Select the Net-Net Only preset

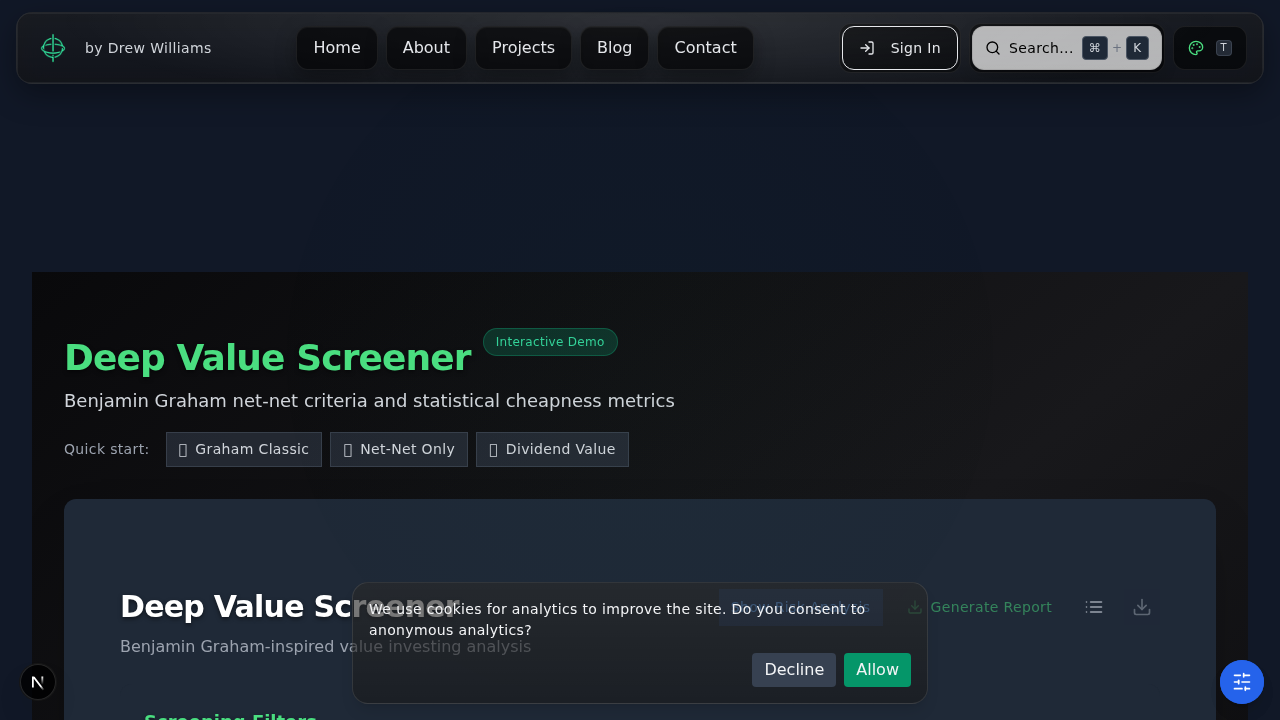[398, 449]
